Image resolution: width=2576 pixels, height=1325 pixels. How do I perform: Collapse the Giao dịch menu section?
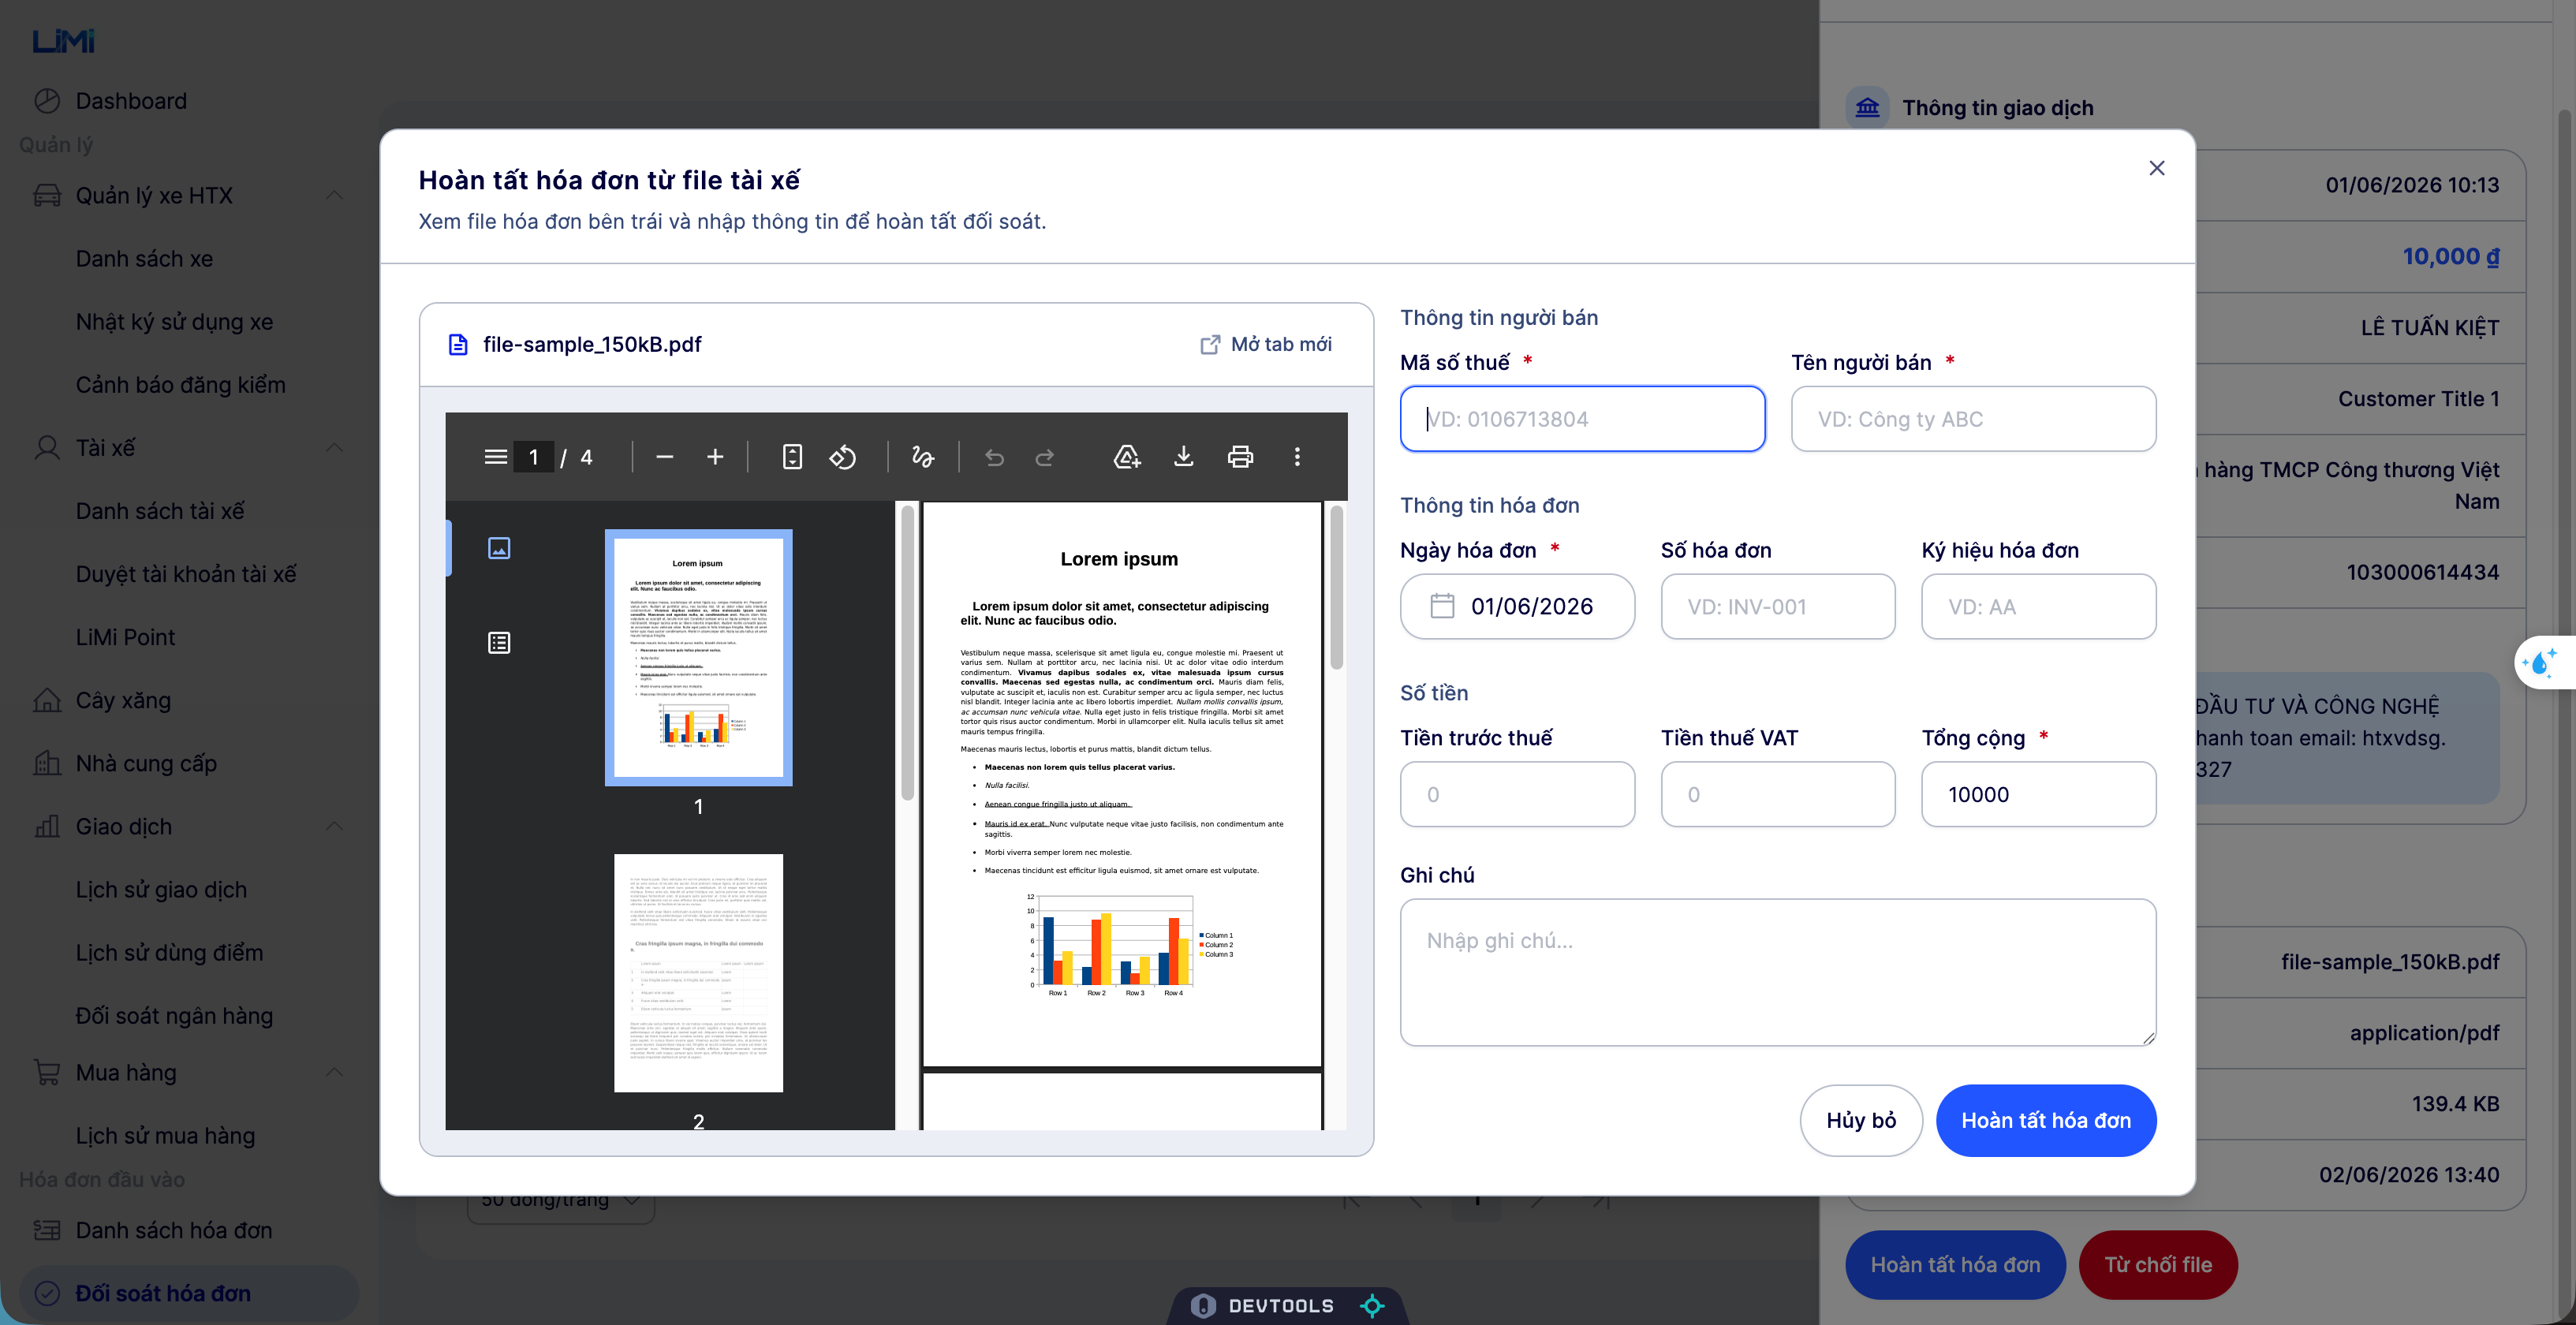point(334,826)
